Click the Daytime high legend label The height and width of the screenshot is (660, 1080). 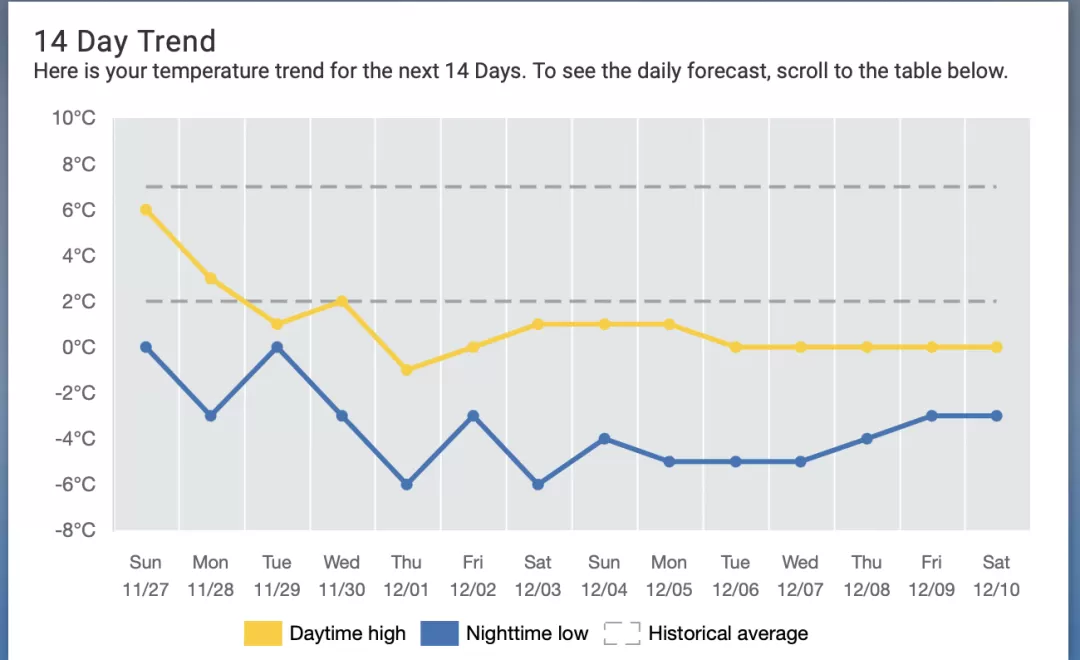click(x=347, y=633)
